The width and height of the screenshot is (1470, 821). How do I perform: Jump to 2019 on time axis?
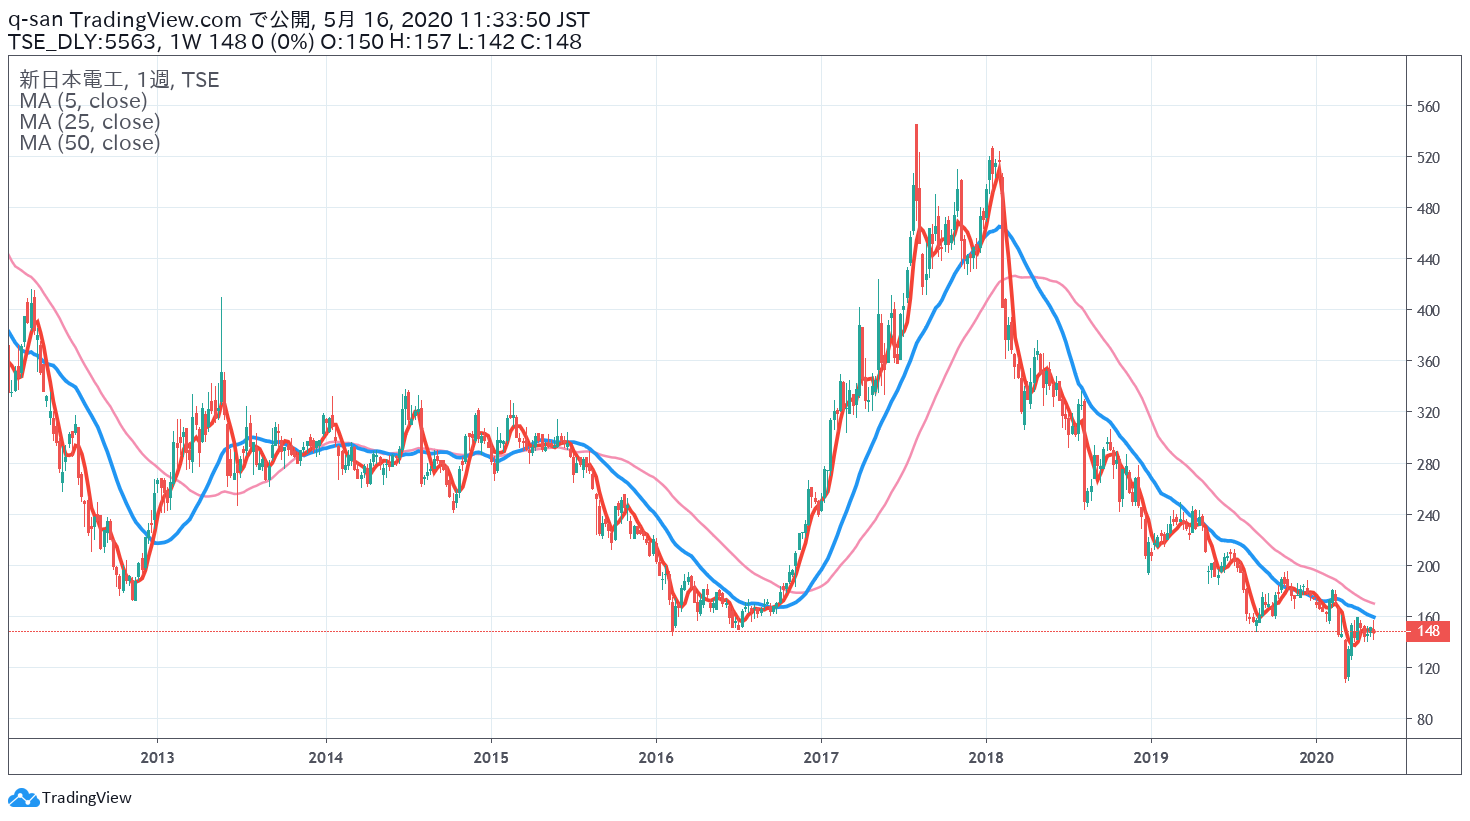pos(1151,757)
